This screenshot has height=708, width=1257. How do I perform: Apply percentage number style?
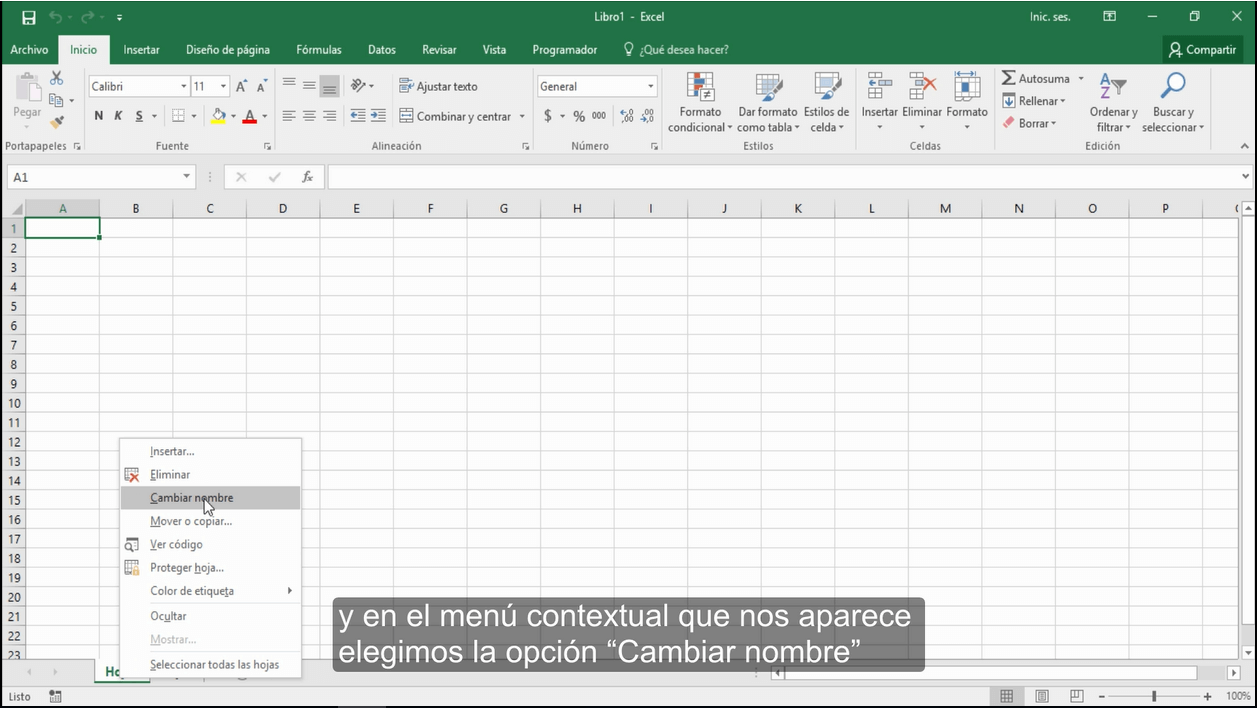(x=577, y=116)
